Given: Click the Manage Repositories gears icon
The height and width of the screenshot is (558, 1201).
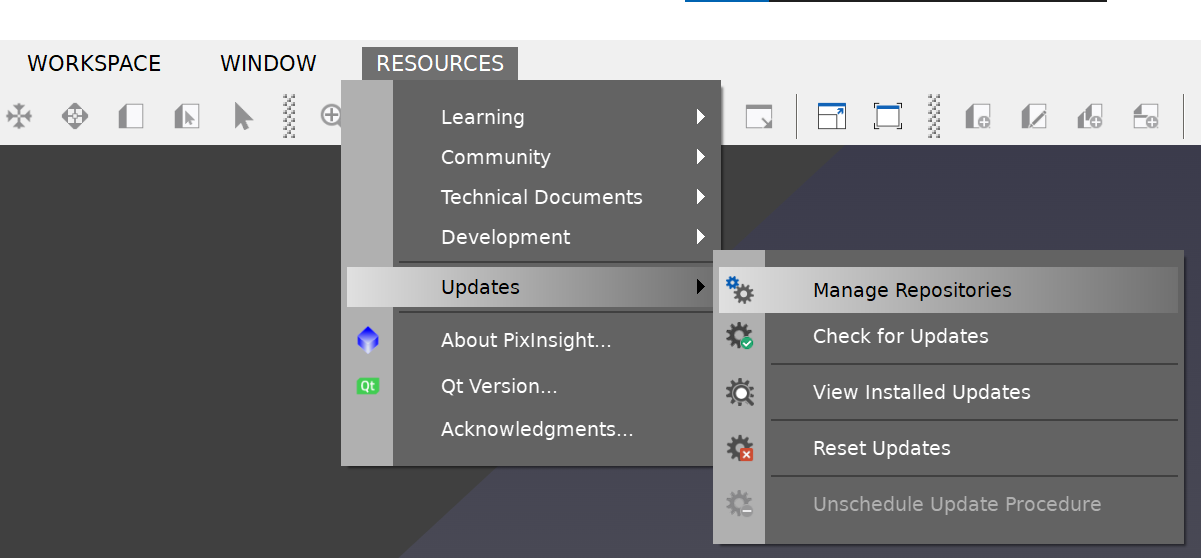Looking at the screenshot, I should [x=740, y=290].
